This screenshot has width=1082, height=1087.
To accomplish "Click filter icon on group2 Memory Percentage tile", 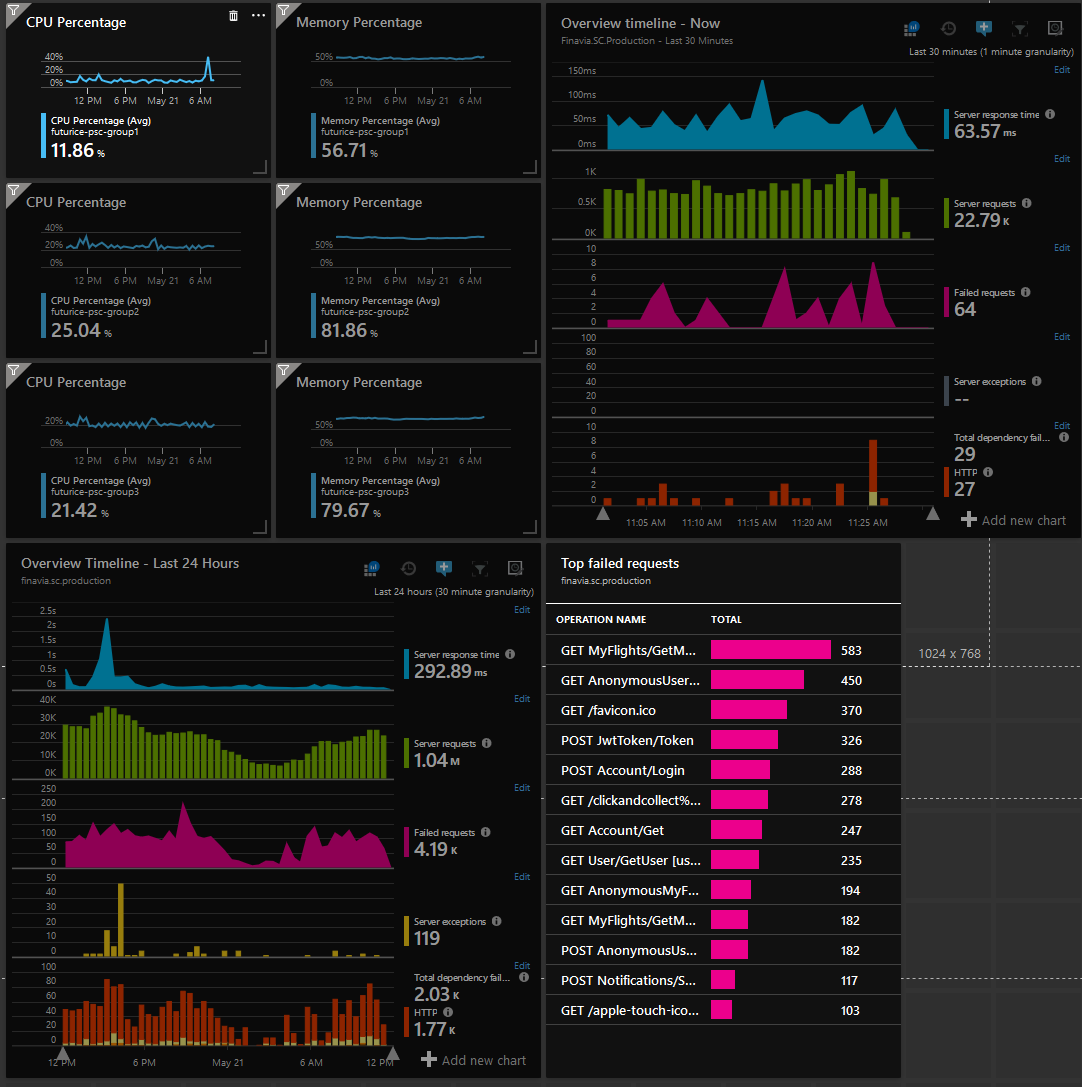I will (x=283, y=191).
